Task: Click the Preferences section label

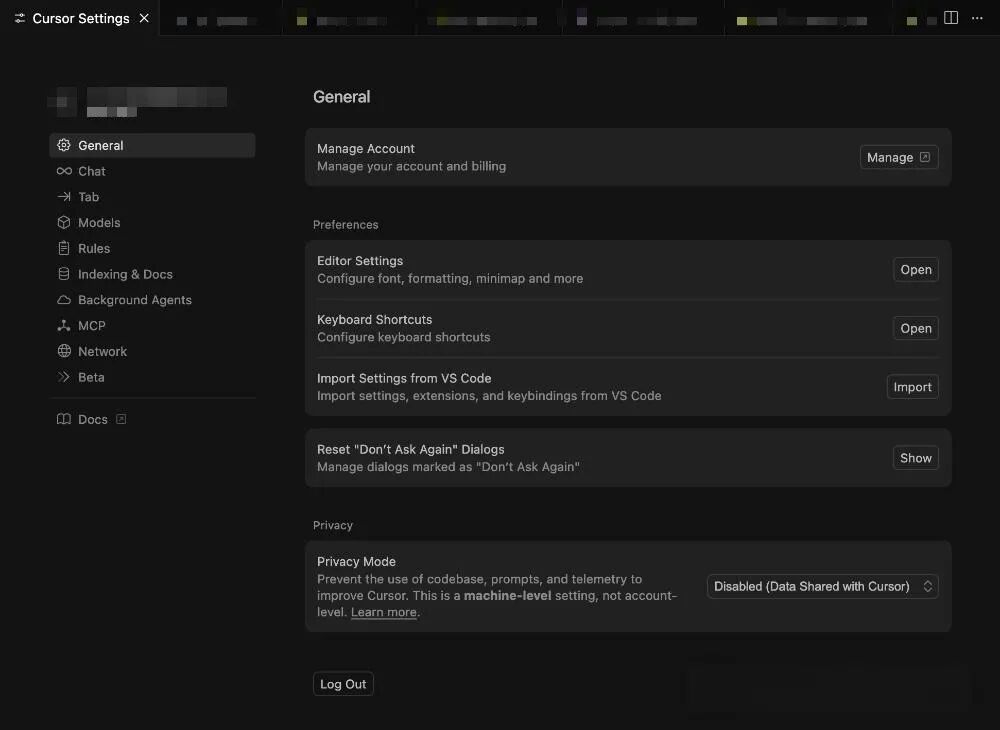Action: tap(345, 224)
